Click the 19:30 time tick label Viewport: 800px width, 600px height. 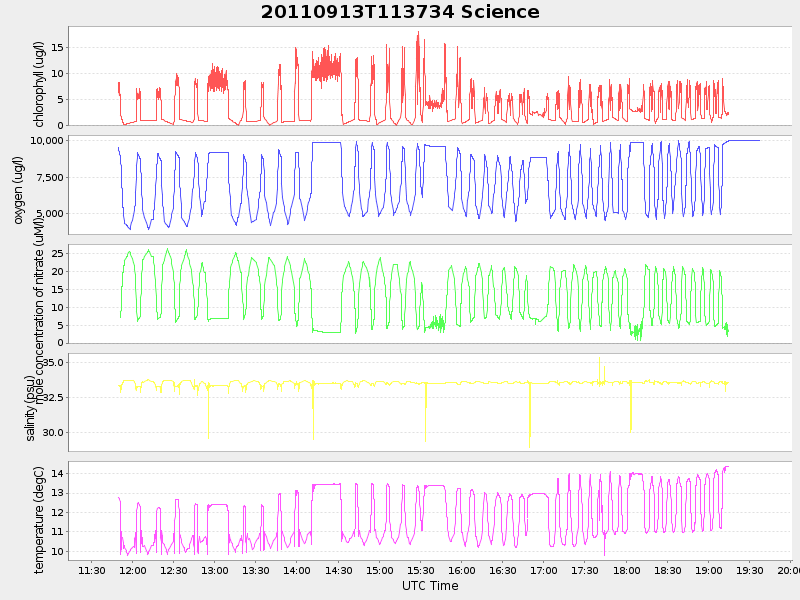(x=749, y=571)
